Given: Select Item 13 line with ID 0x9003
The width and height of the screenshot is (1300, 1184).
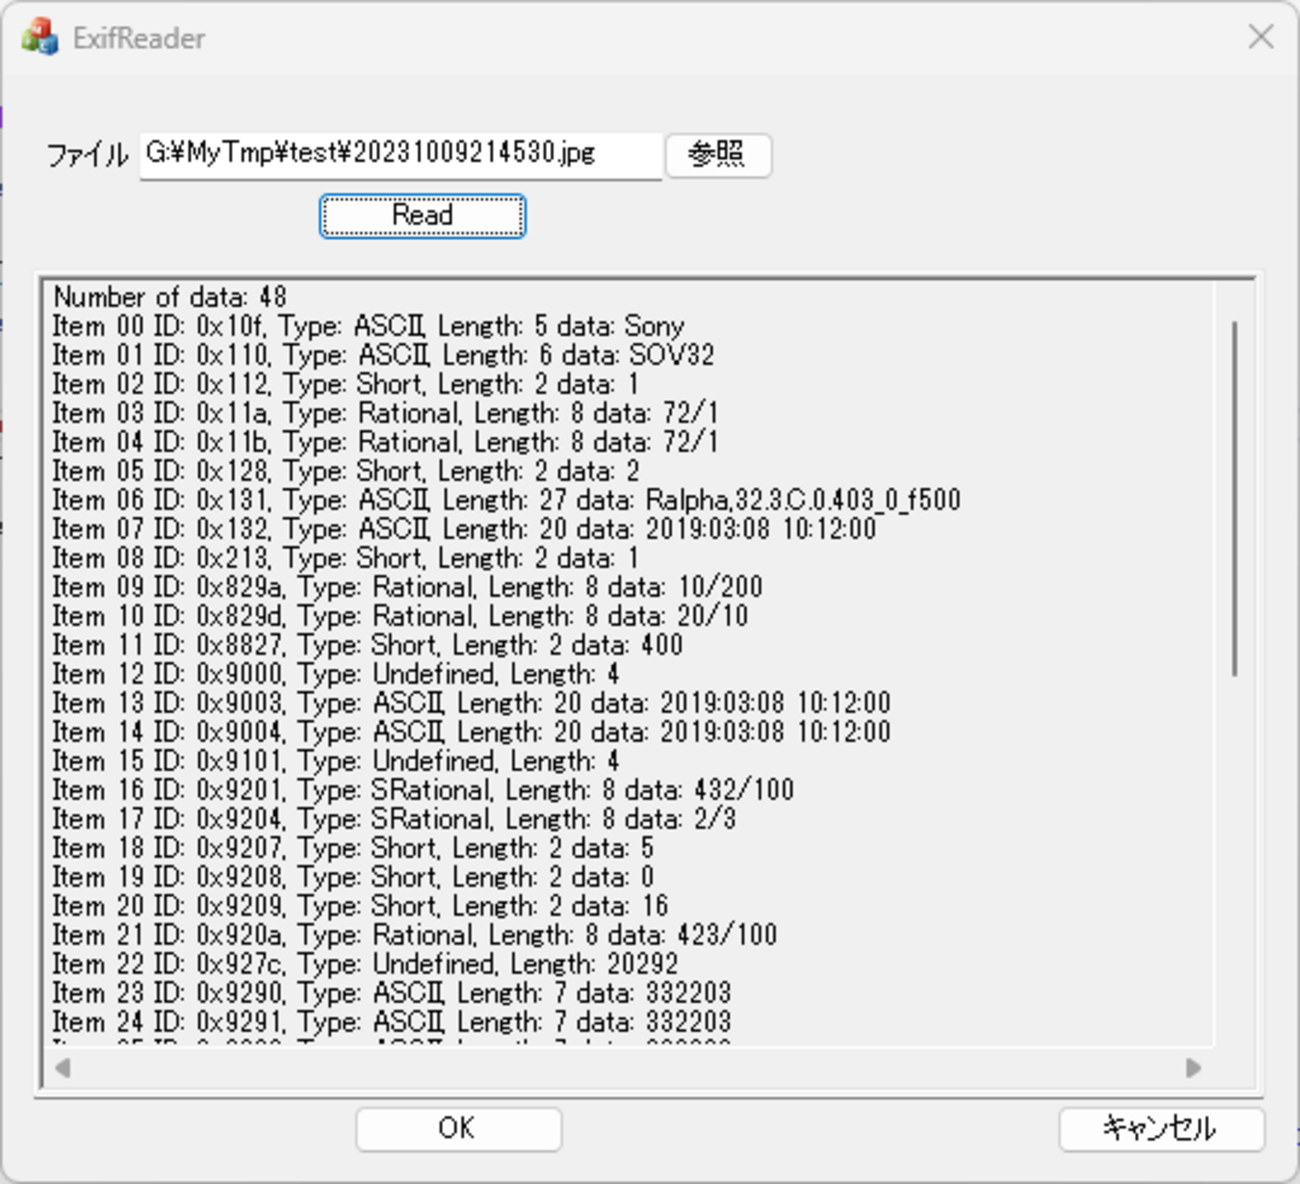Looking at the screenshot, I should point(471,703).
